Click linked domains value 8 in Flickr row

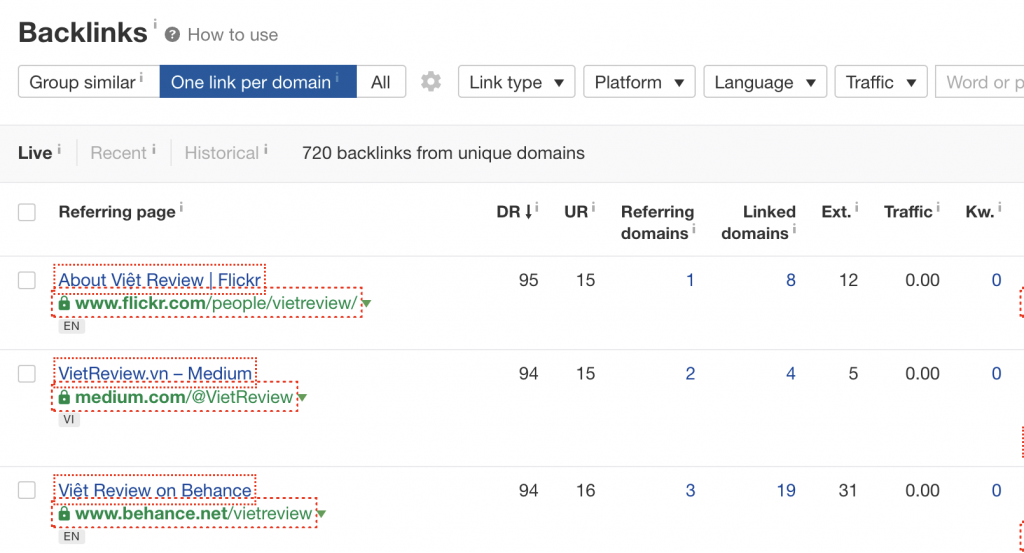coord(790,280)
